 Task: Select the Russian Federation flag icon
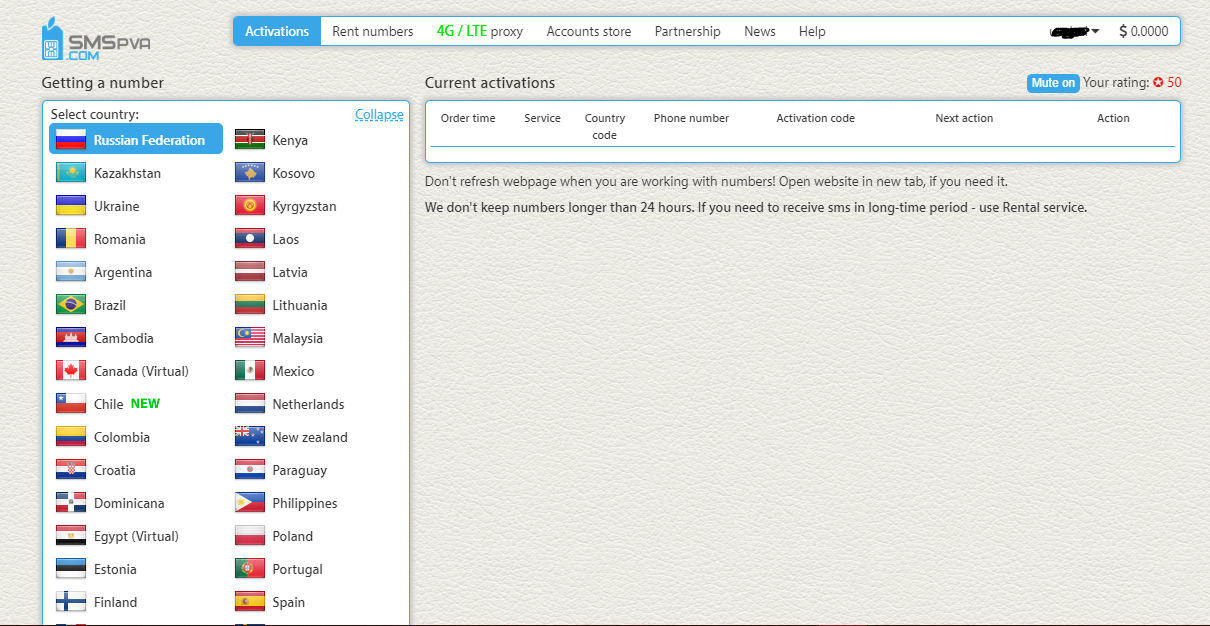tap(71, 140)
